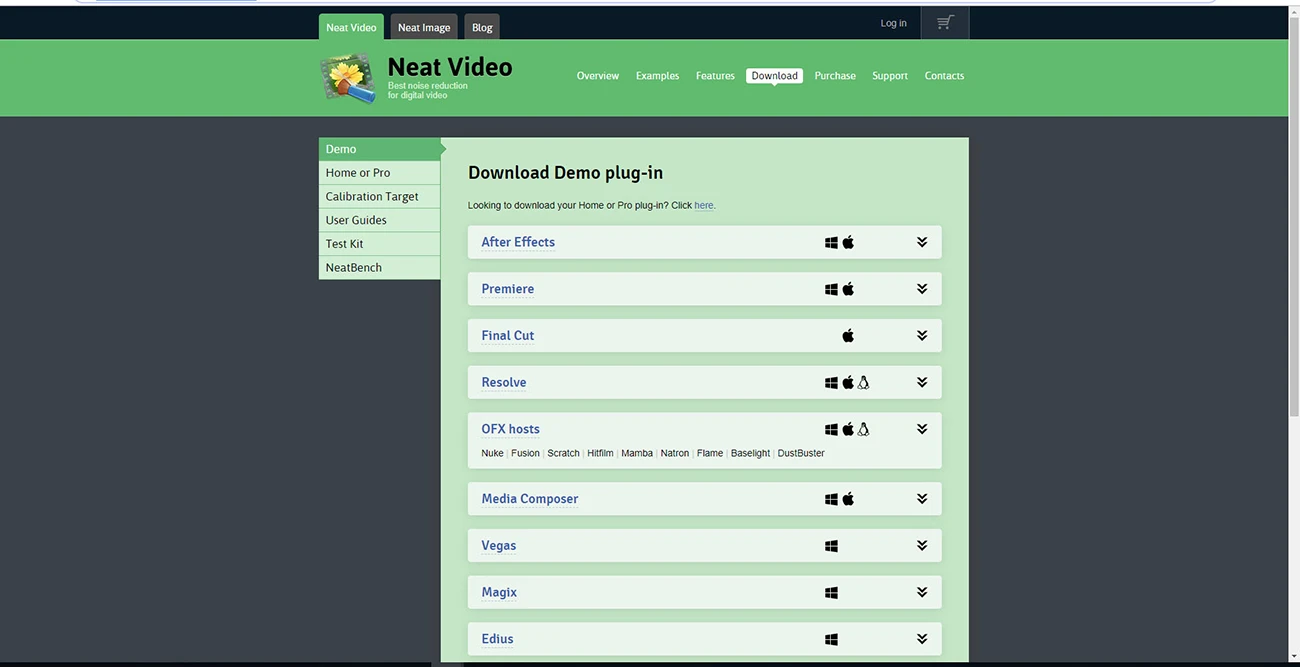Click Windows icon in After Effects row

point(831,242)
